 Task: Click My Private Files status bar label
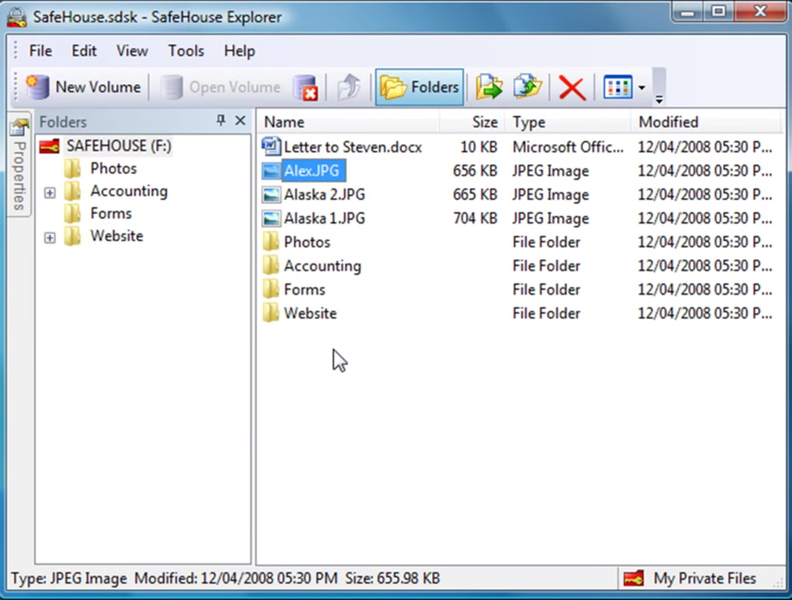[x=705, y=578]
